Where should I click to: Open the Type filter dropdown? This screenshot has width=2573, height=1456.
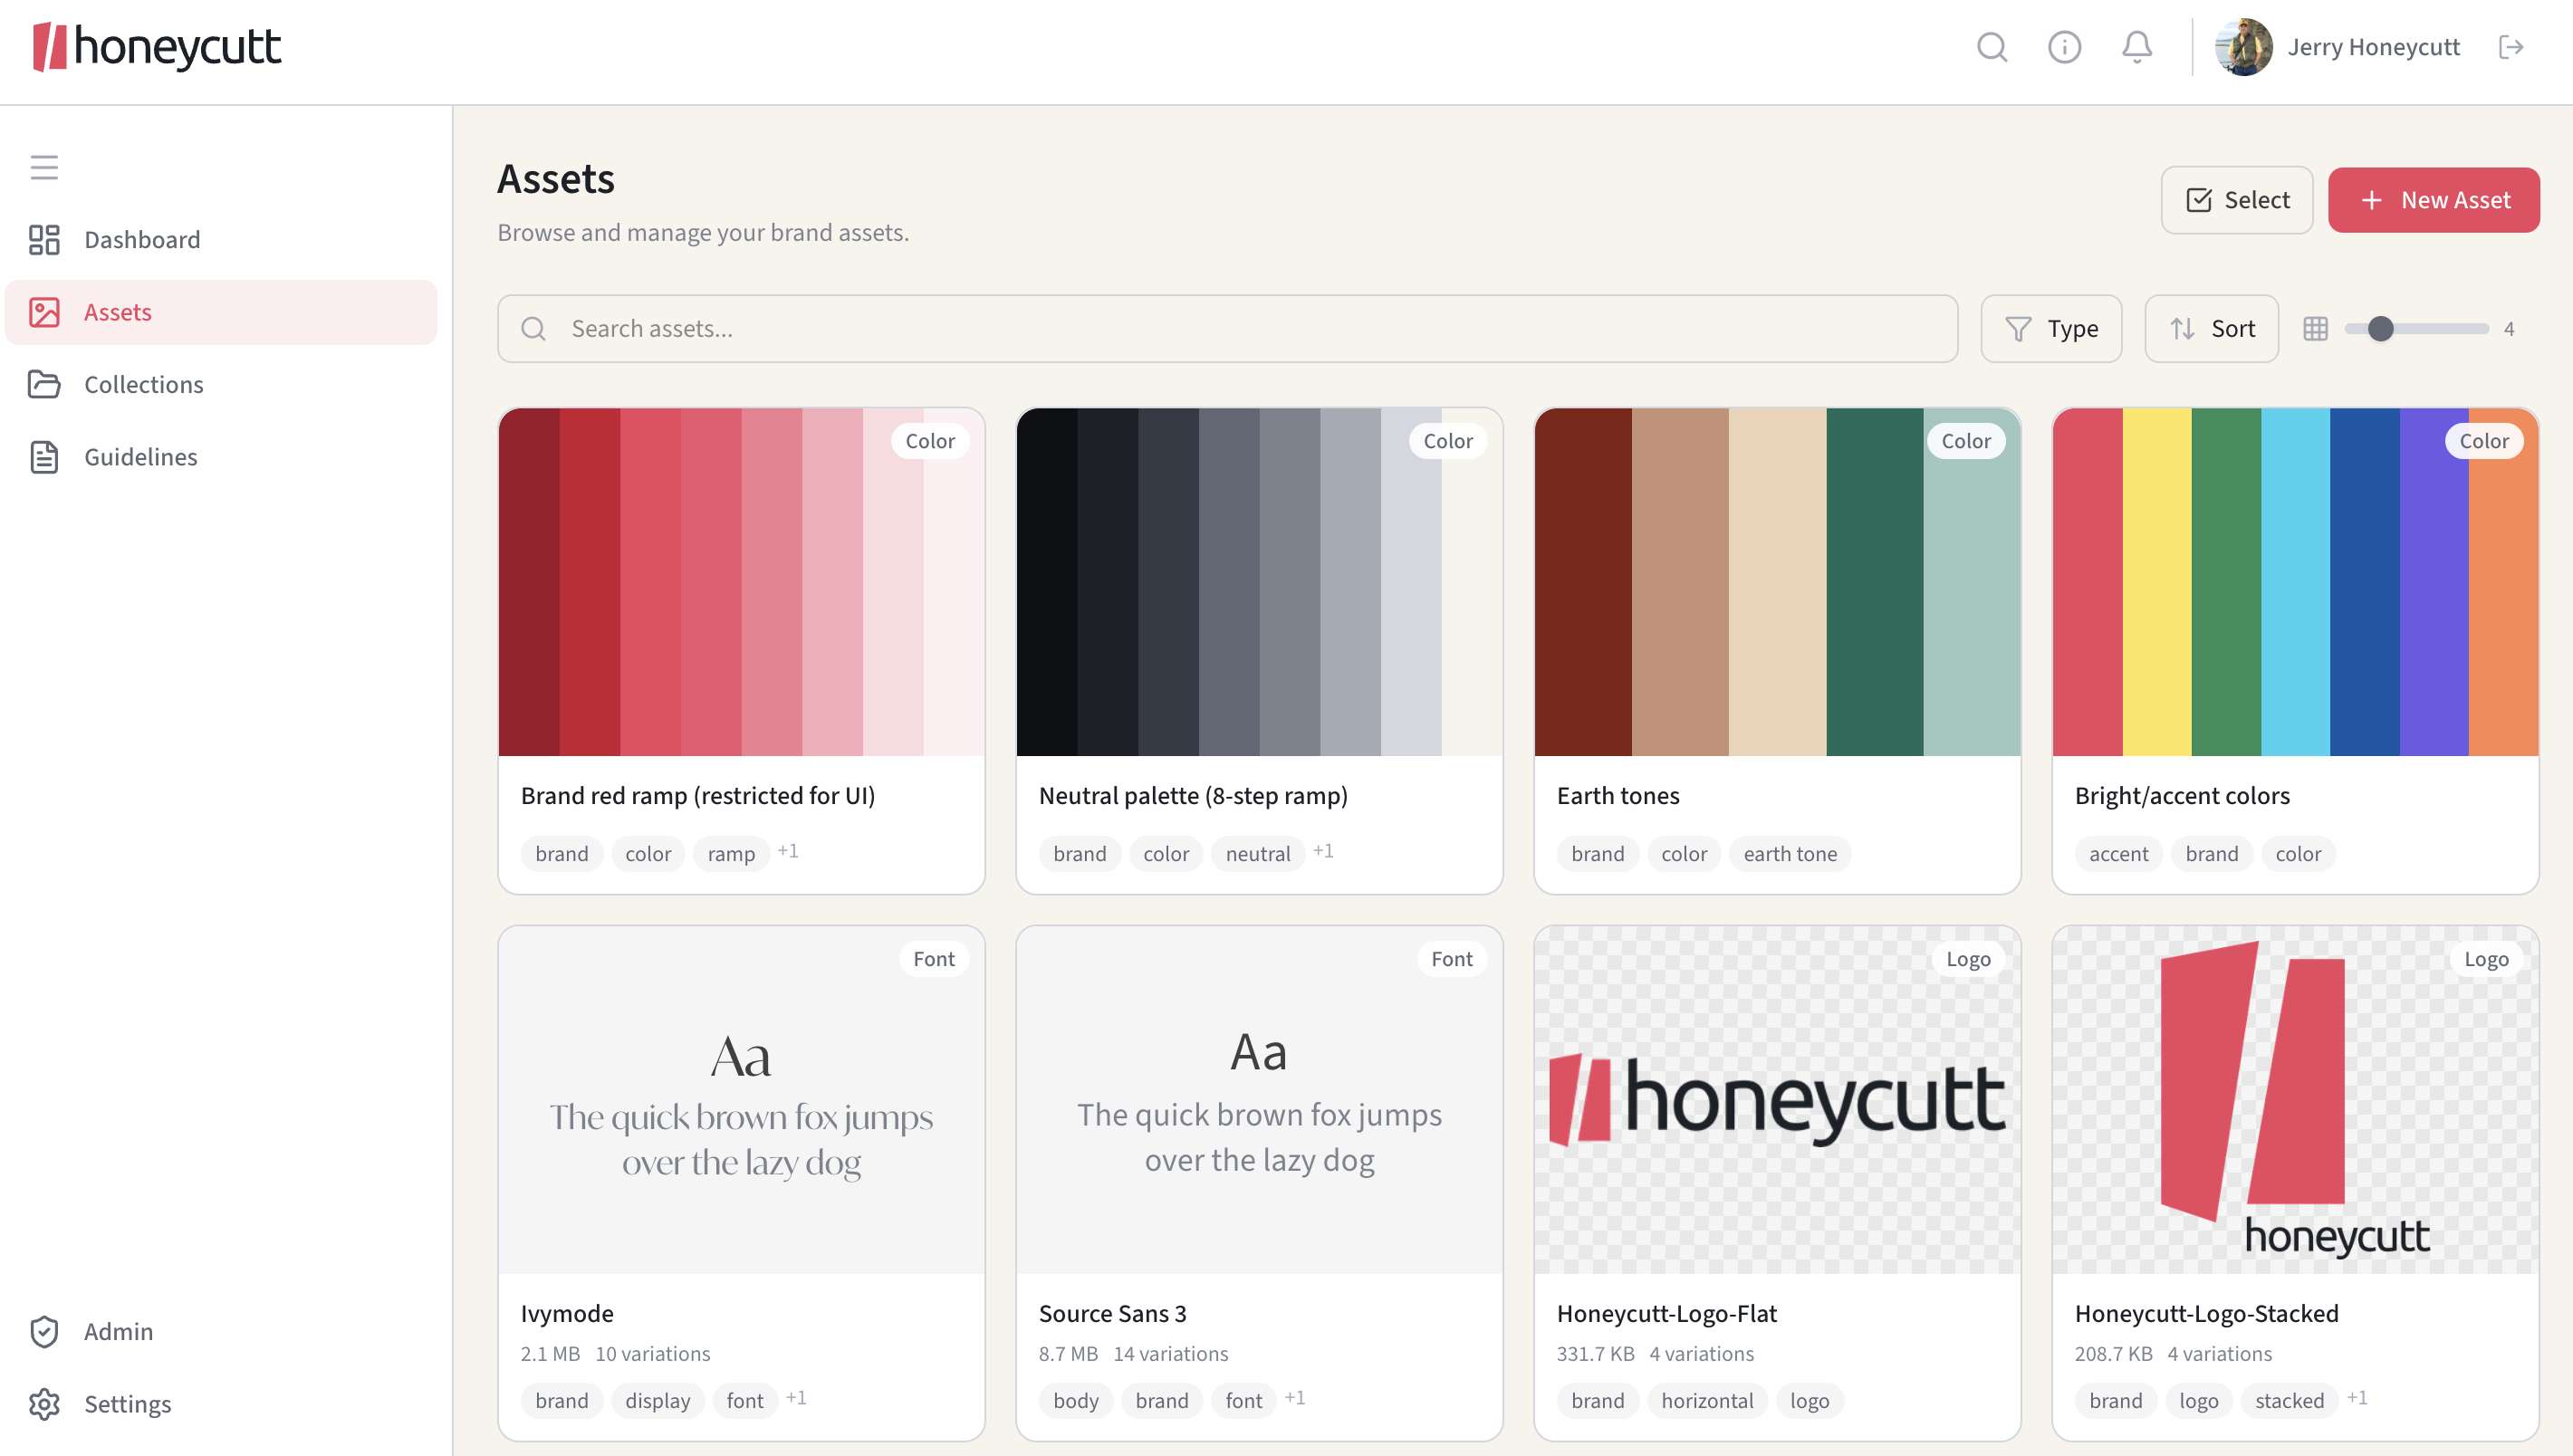point(2051,329)
